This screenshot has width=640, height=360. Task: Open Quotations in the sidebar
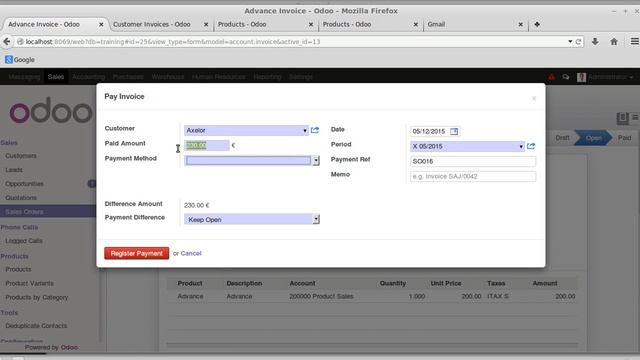click(x=21, y=198)
